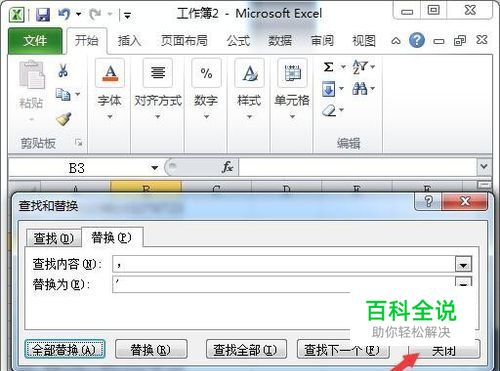
Task: Click the Fill down arrow icon
Action: pyautogui.click(x=329, y=89)
